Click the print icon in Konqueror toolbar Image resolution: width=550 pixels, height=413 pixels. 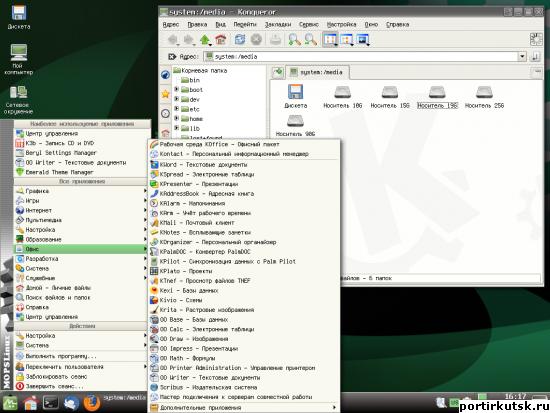275,39
